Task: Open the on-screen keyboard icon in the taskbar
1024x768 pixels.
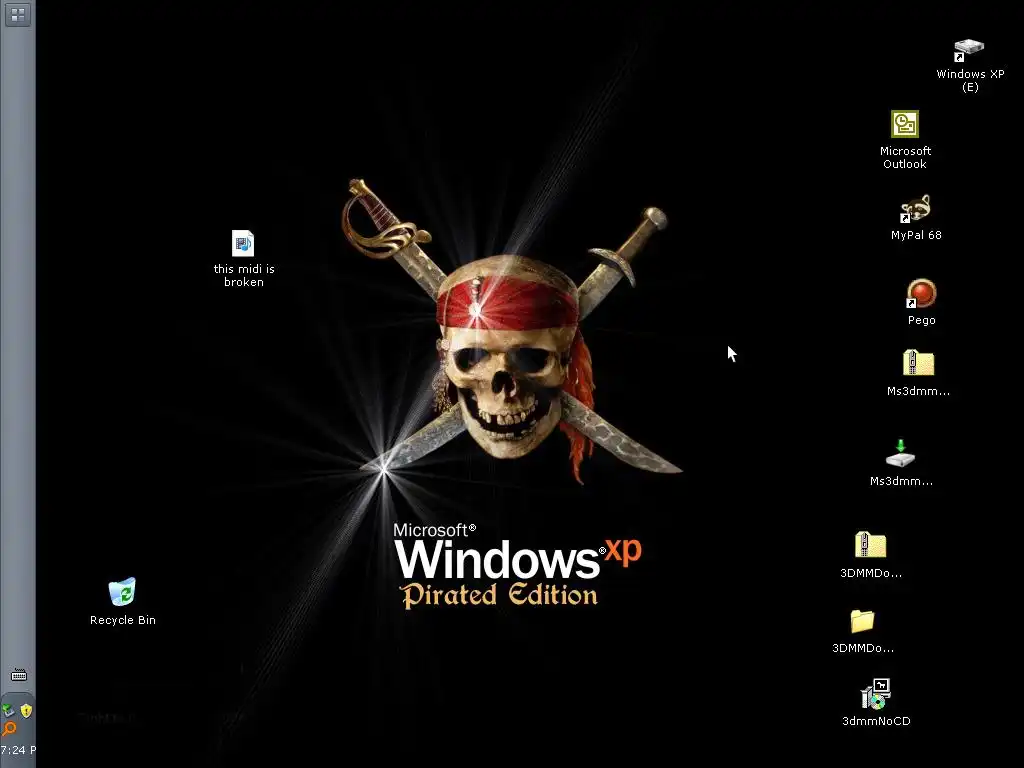Action: 18,675
